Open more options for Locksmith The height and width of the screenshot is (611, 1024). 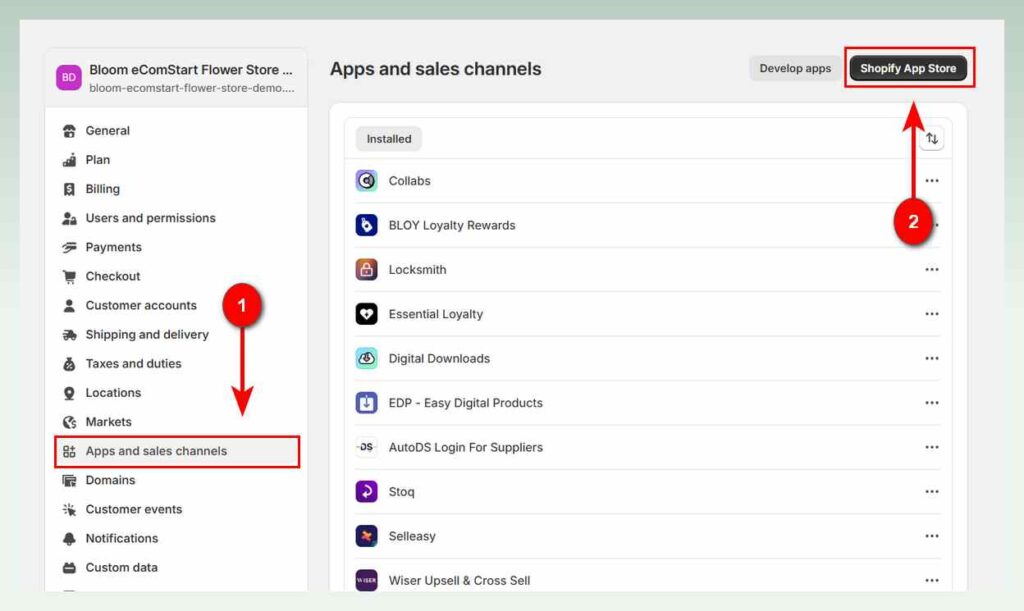click(x=931, y=269)
